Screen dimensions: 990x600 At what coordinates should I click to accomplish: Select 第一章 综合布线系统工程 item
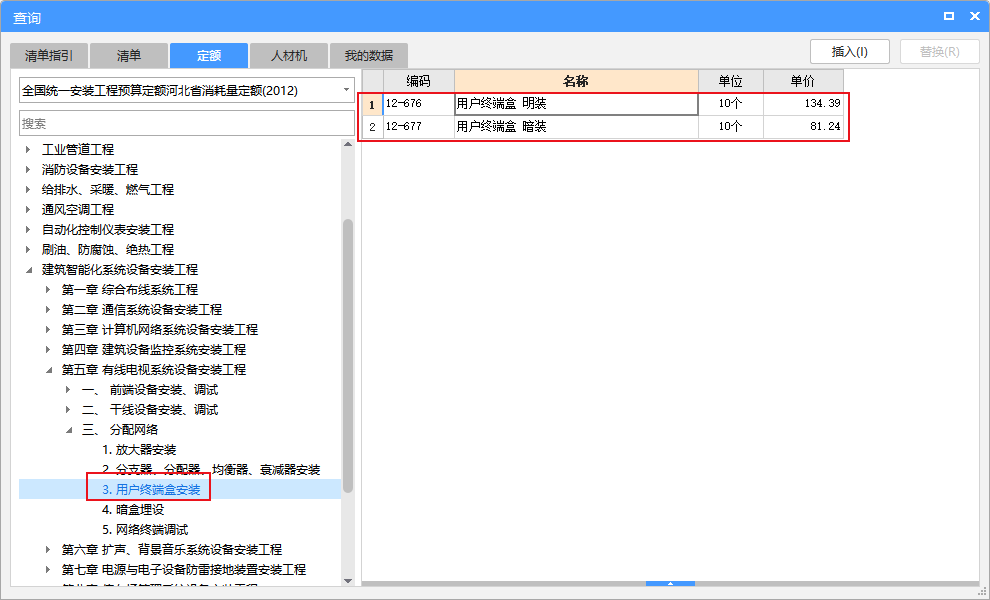129,290
